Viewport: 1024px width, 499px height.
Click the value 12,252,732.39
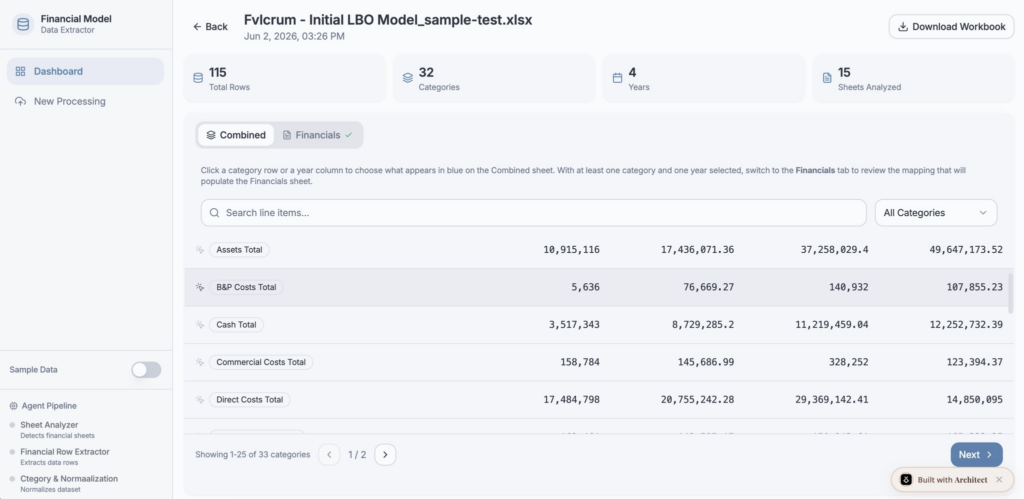tap(966, 325)
